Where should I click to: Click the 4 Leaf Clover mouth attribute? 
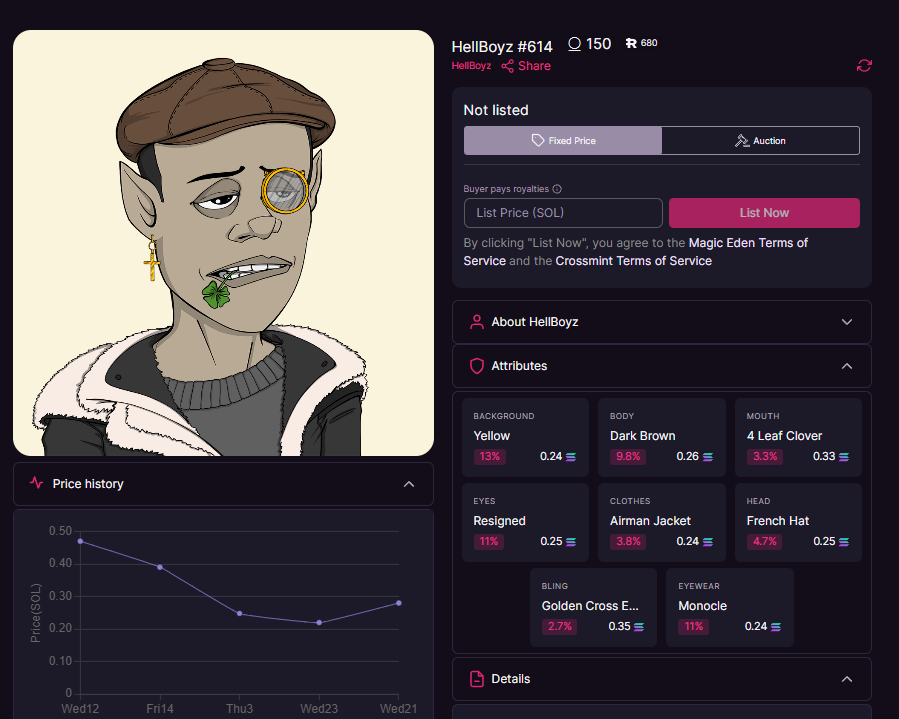784,436
